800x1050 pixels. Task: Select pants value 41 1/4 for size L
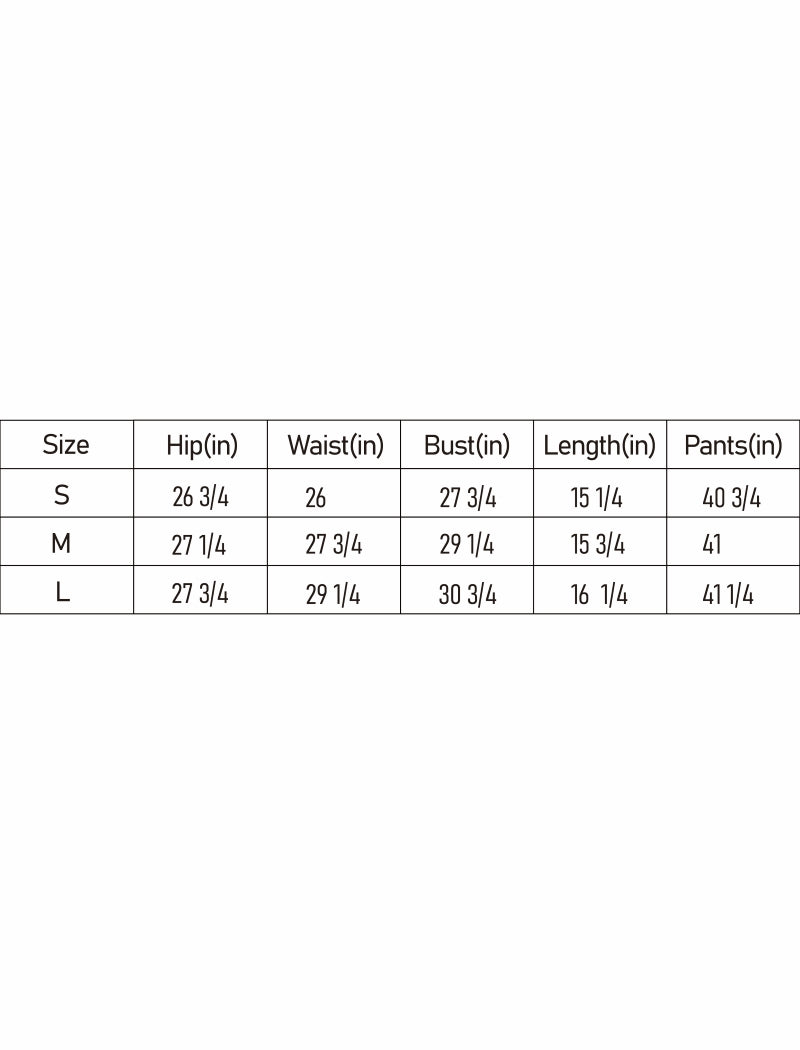coord(728,595)
